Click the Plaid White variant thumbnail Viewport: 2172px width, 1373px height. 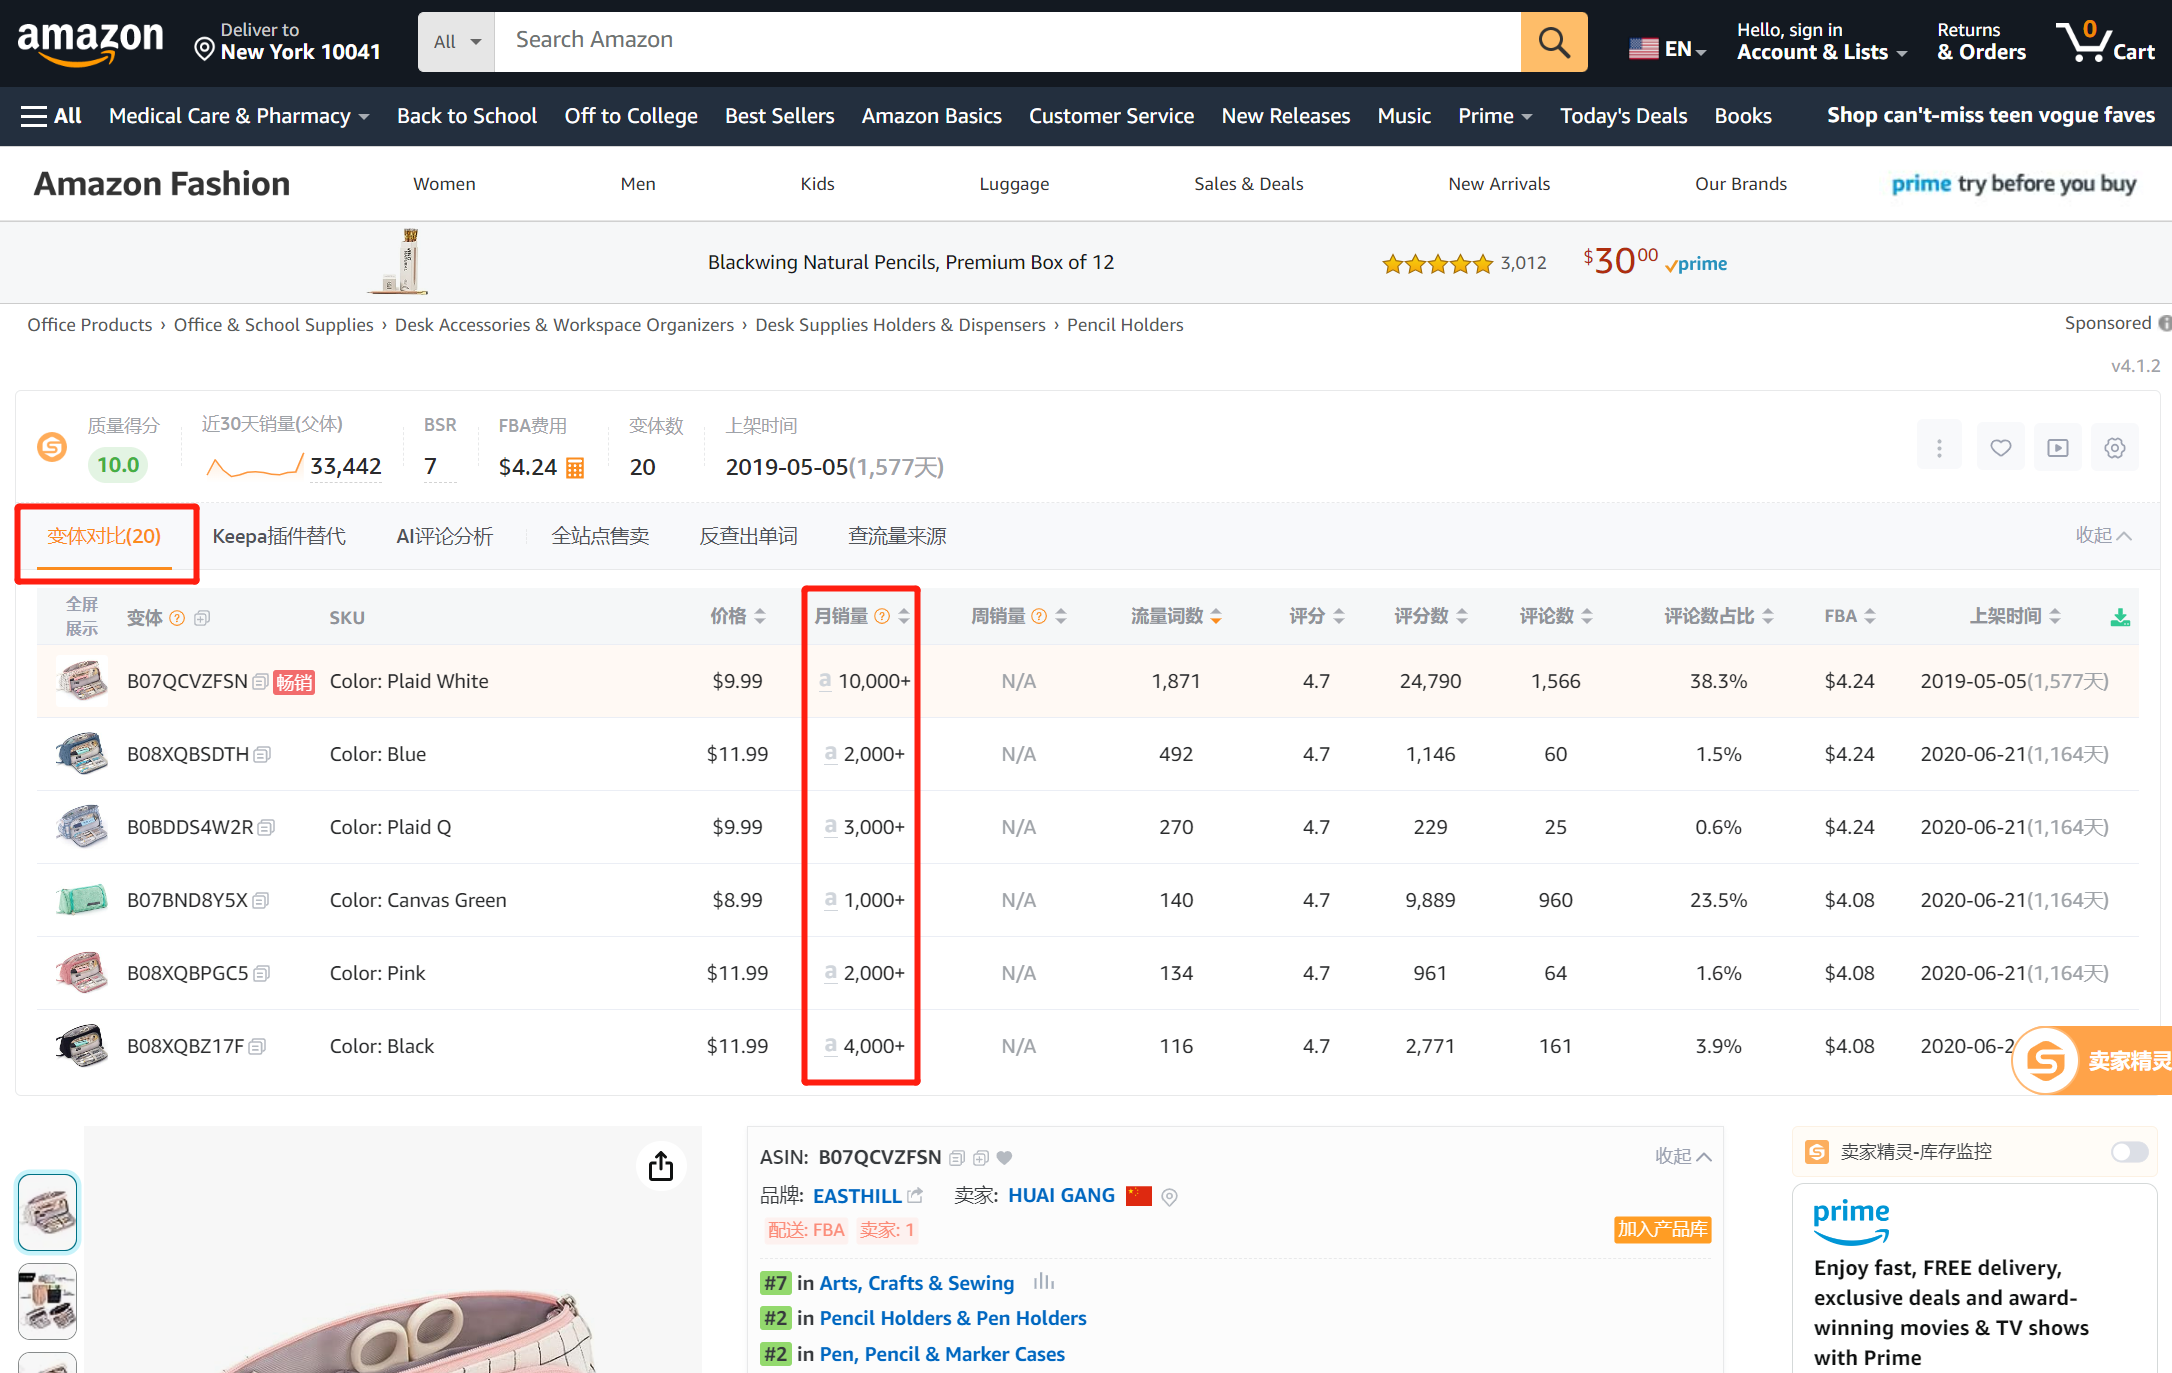[x=82, y=681]
